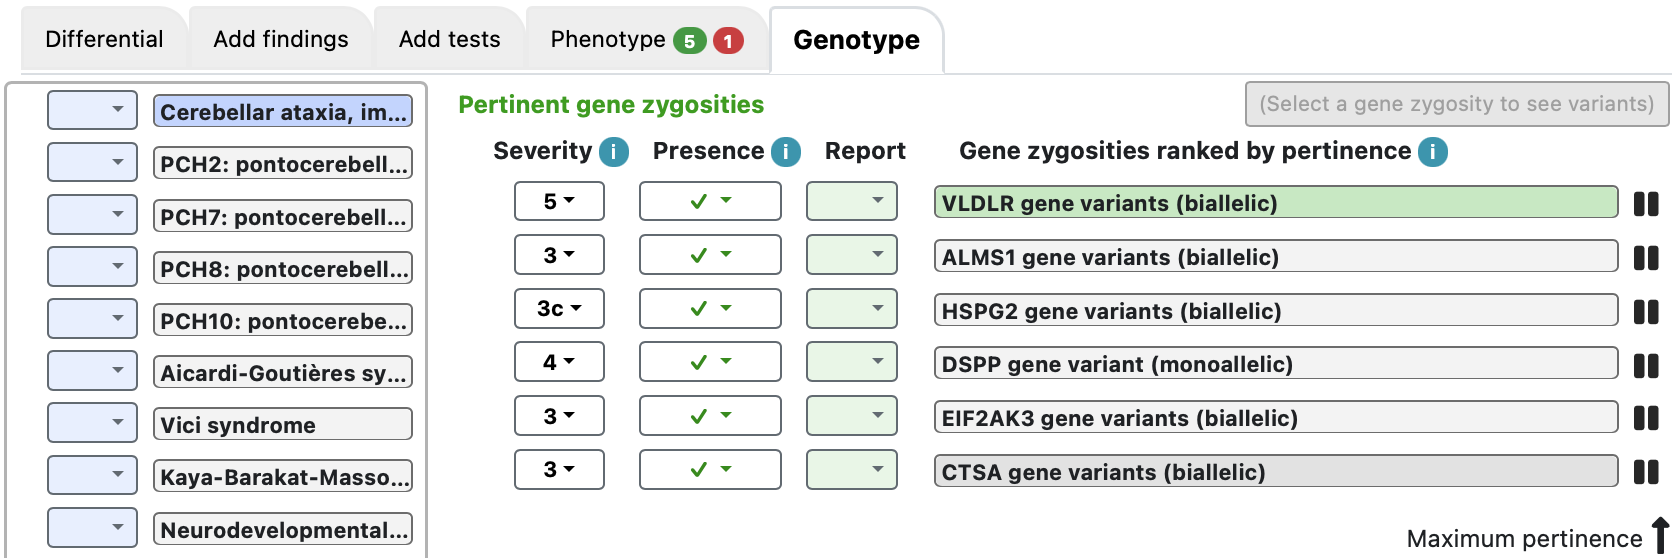
Task: Click the bars icon beside VLDLR gene variants
Action: point(1645,204)
